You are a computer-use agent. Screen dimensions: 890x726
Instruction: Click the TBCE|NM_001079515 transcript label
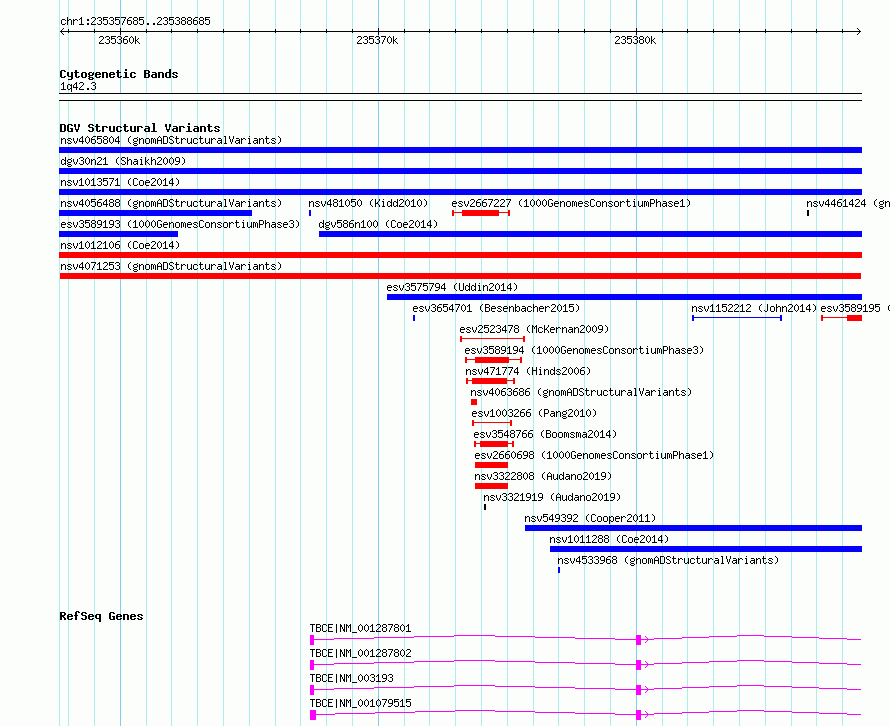point(360,703)
